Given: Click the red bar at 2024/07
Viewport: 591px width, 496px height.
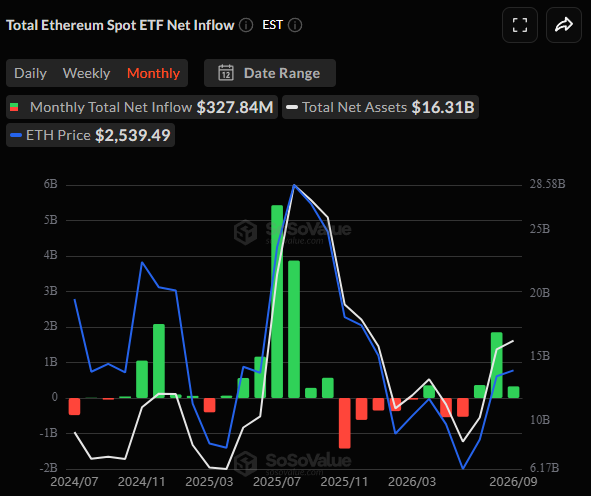Looking at the screenshot, I should tap(74, 407).
